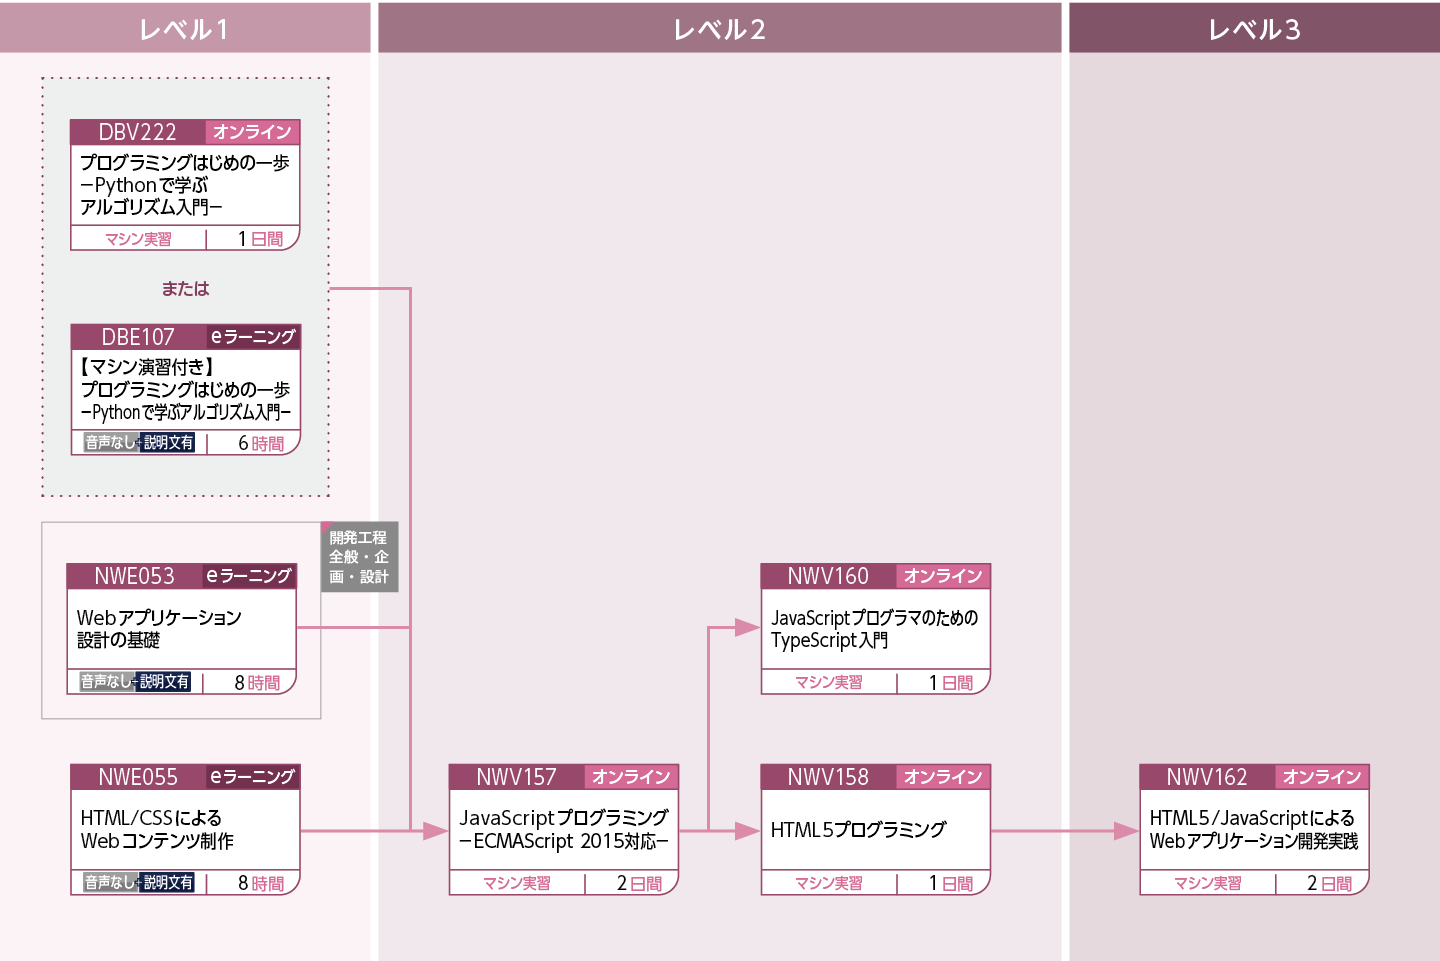Click the 説明文有 badge on DBE107
The width and height of the screenshot is (1440, 961).
168,443
